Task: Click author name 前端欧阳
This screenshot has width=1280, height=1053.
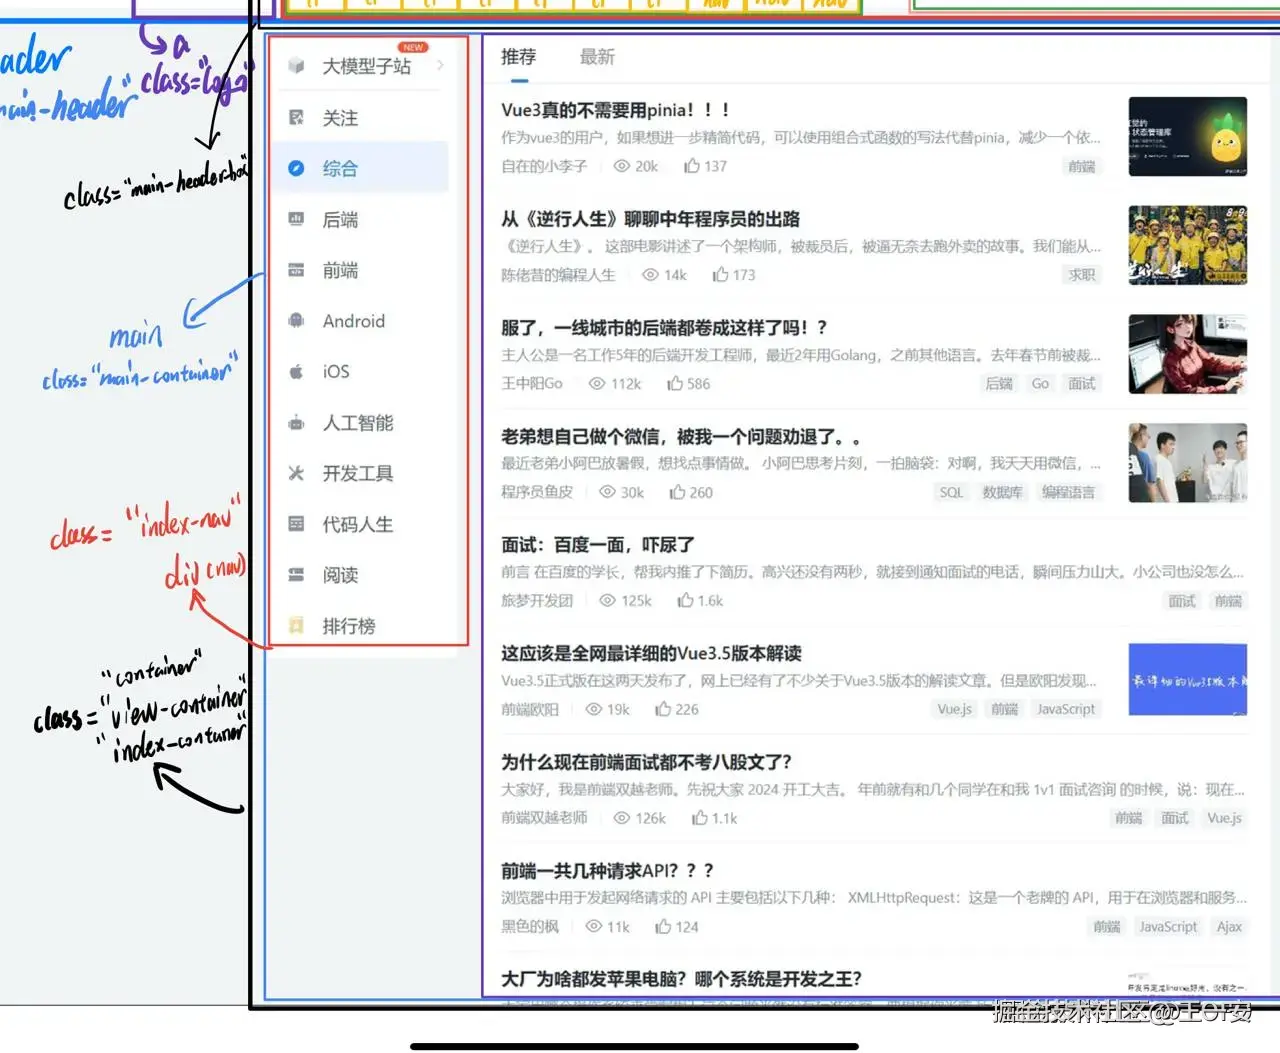Action: 530,709
